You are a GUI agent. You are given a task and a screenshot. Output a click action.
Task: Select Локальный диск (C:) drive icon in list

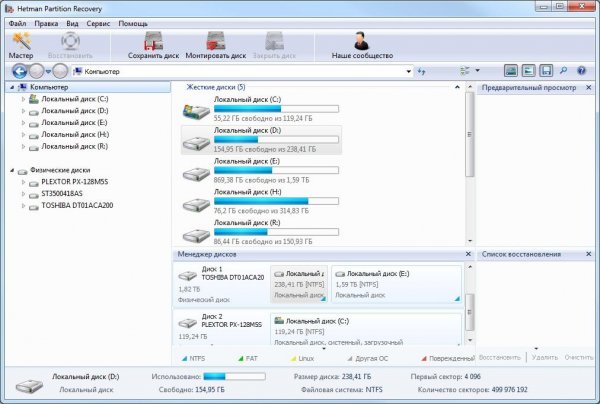(196, 111)
